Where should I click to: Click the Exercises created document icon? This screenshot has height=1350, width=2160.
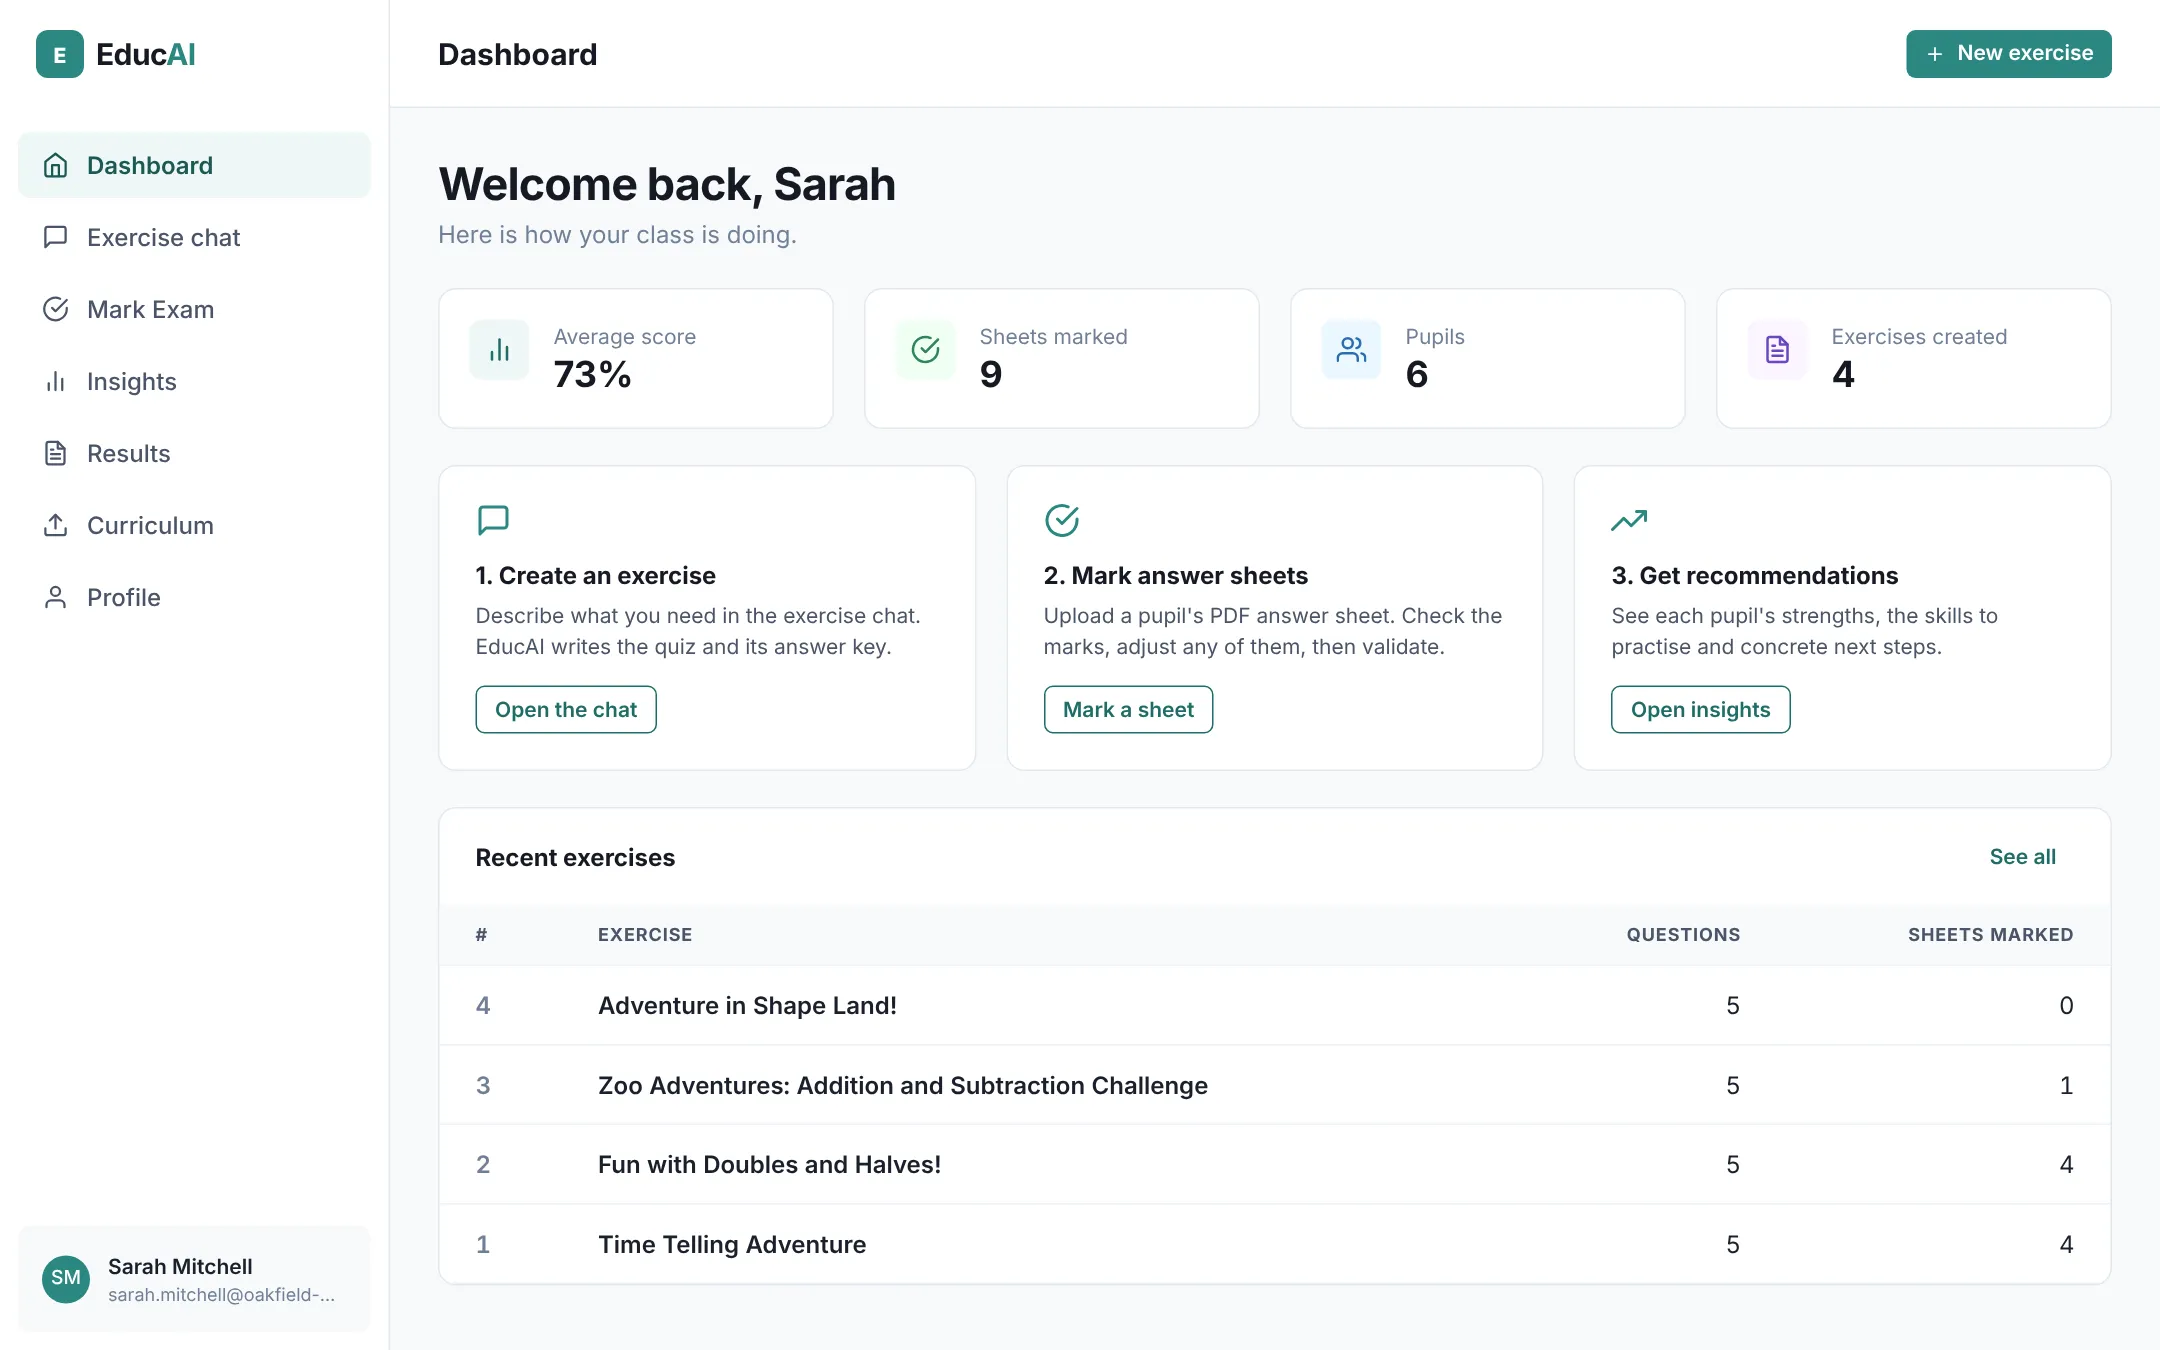coord(1777,349)
